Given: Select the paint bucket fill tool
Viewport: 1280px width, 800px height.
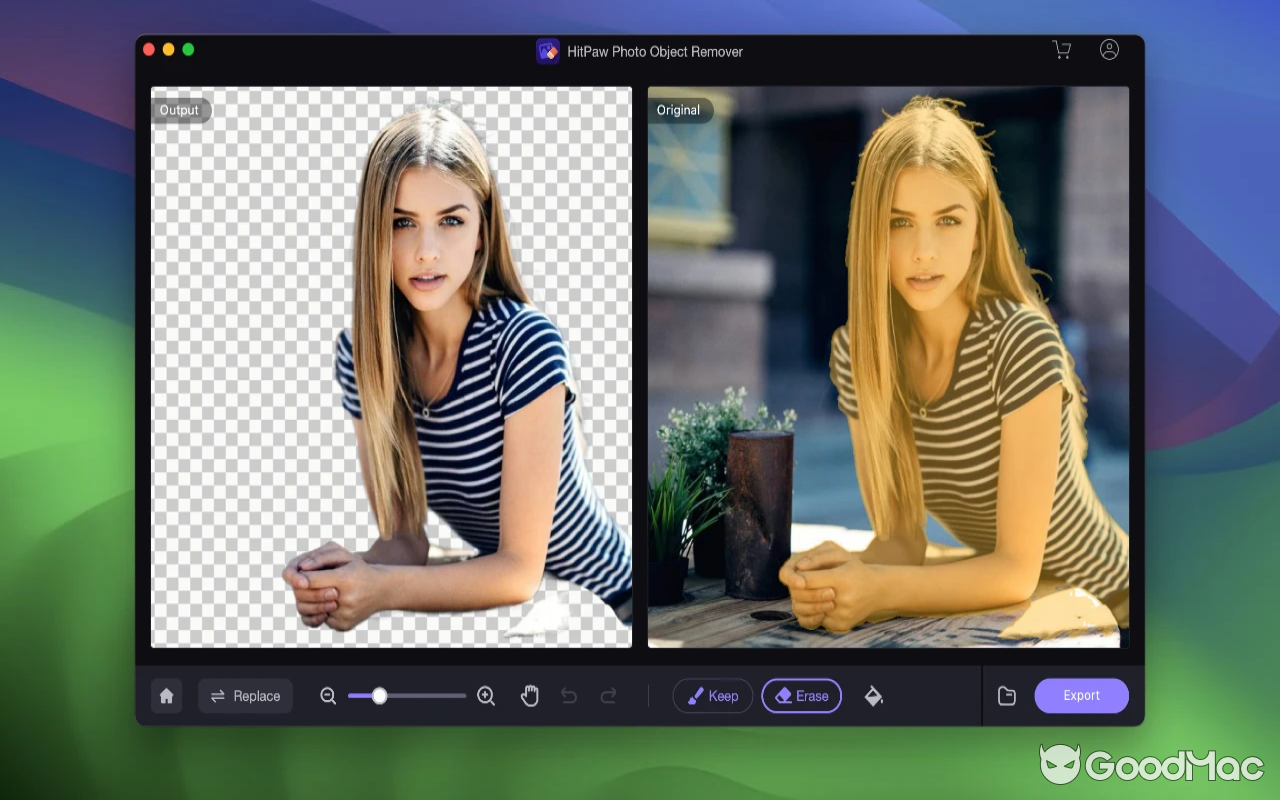Looking at the screenshot, I should pyautogui.click(x=872, y=695).
